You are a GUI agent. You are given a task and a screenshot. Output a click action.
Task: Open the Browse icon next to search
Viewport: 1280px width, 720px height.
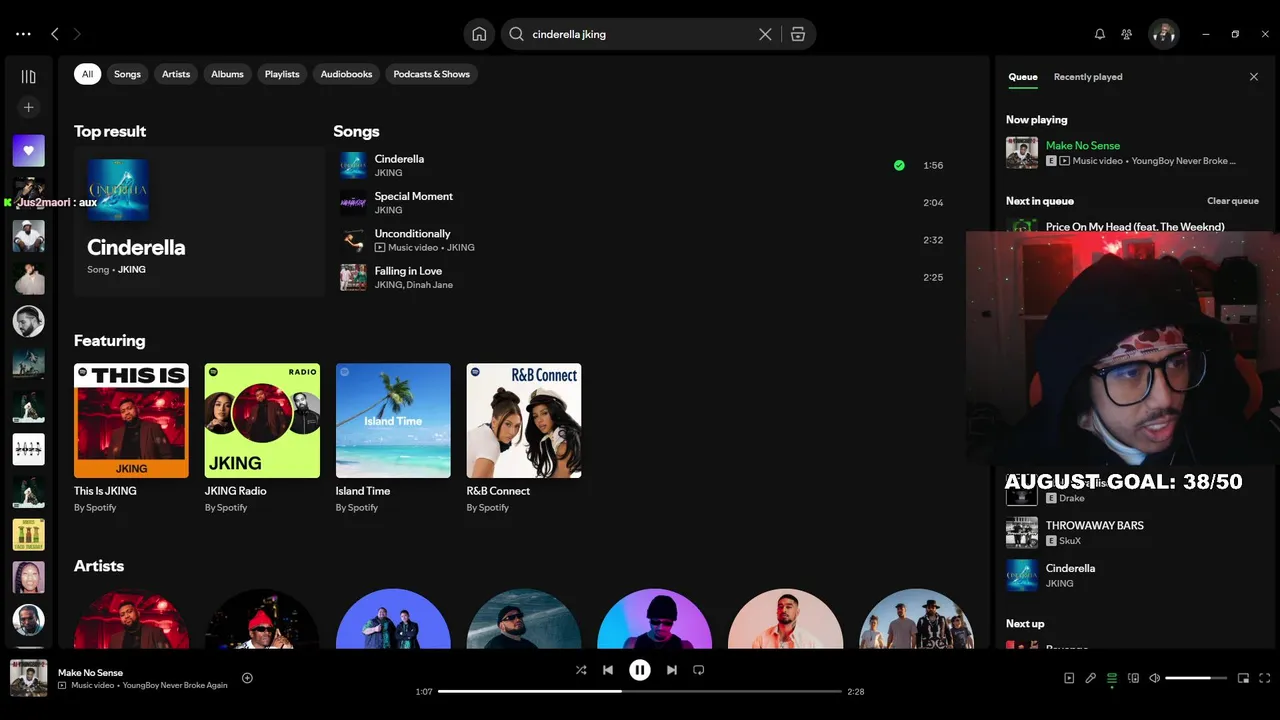pyautogui.click(x=798, y=34)
